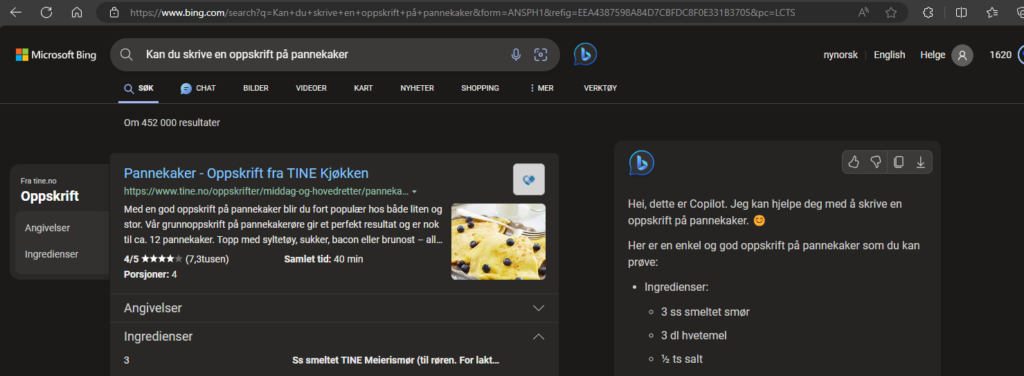1024x376 pixels.
Task: Open Pannekaker - Oppskrift fra TINE Kjøkken link
Action: [x=246, y=173]
